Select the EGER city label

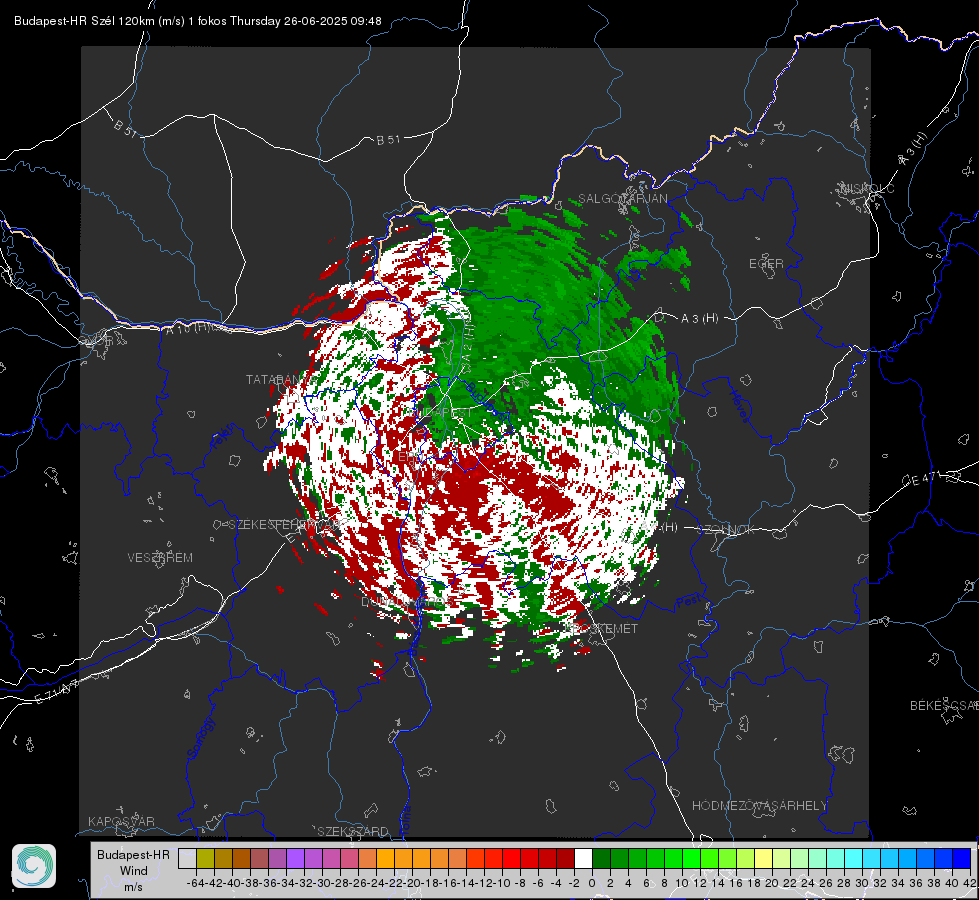tap(766, 264)
